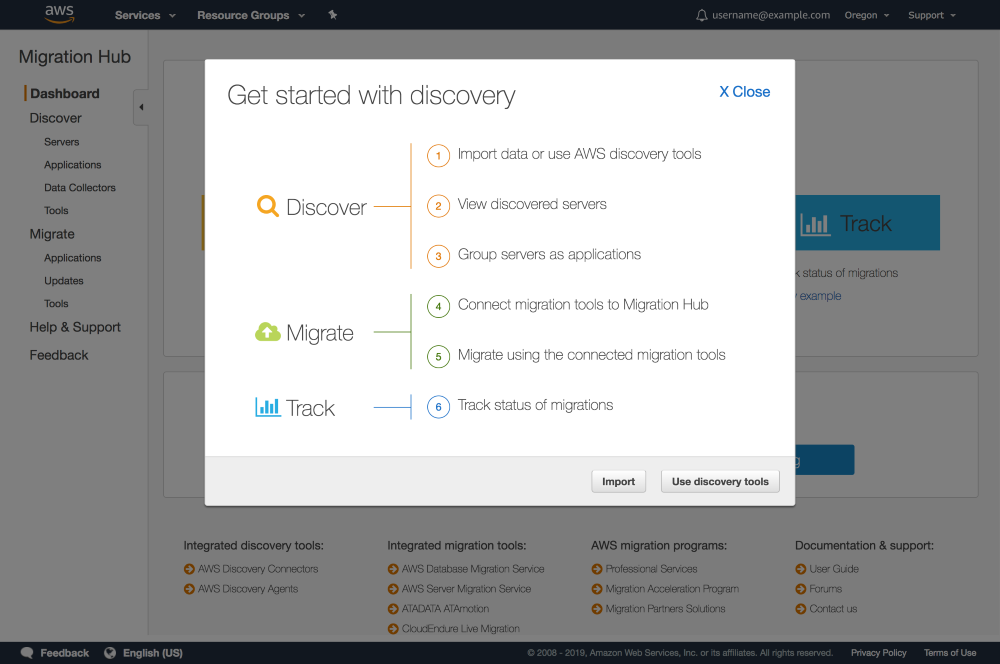This screenshot has width=1000, height=664.
Task: Click the pin shortcut icon in navbar
Action: [333, 15]
